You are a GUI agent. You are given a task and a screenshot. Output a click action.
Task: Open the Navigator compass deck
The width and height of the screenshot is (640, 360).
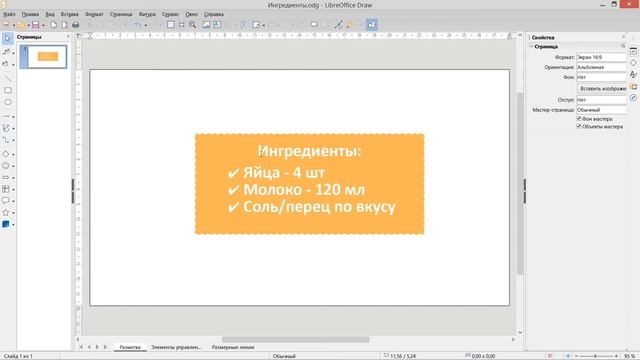[x=633, y=98]
